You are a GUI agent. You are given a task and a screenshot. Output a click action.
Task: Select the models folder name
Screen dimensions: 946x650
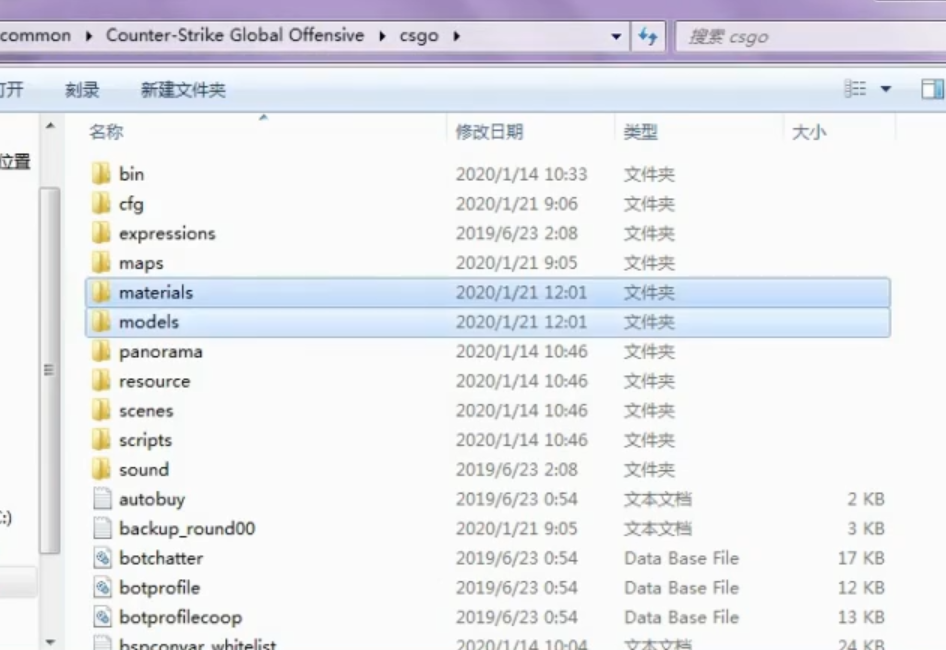click(x=149, y=322)
